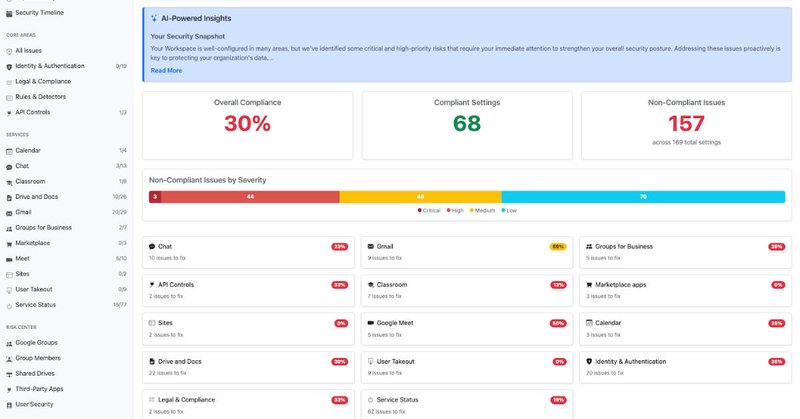Click camera icon on Google Meet card
This screenshot has width=800, height=419.
[370, 323]
